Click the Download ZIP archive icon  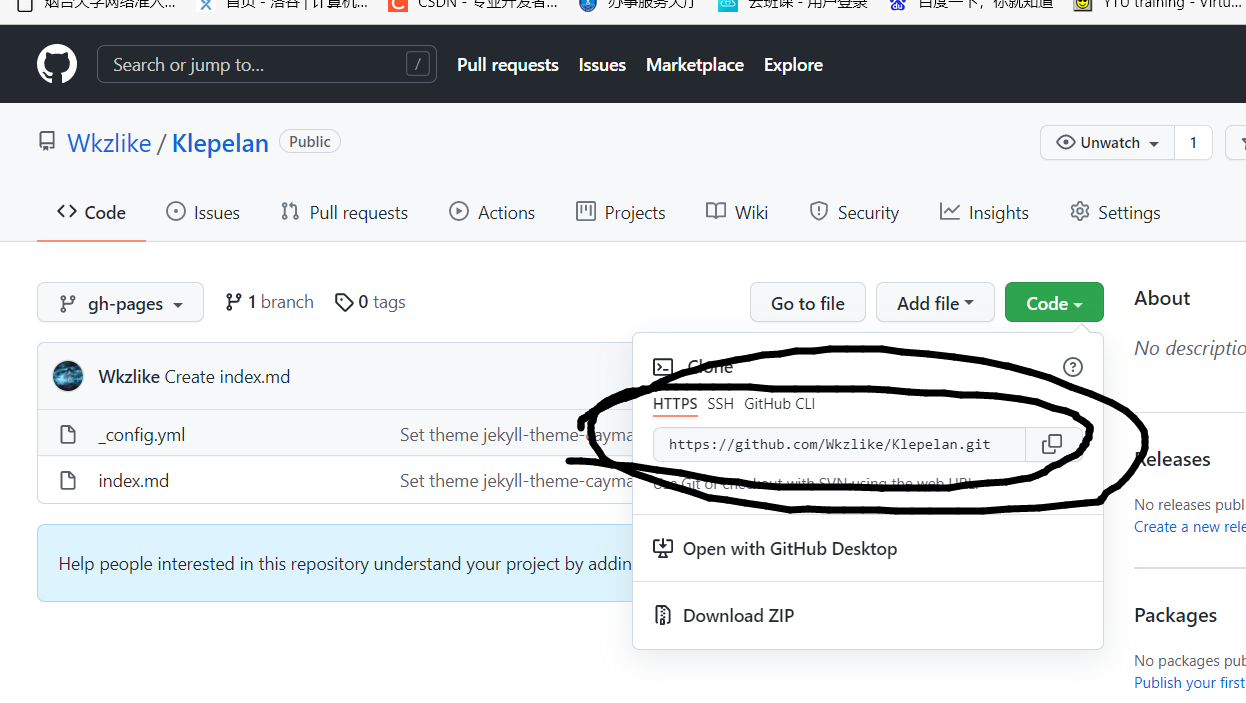point(662,615)
